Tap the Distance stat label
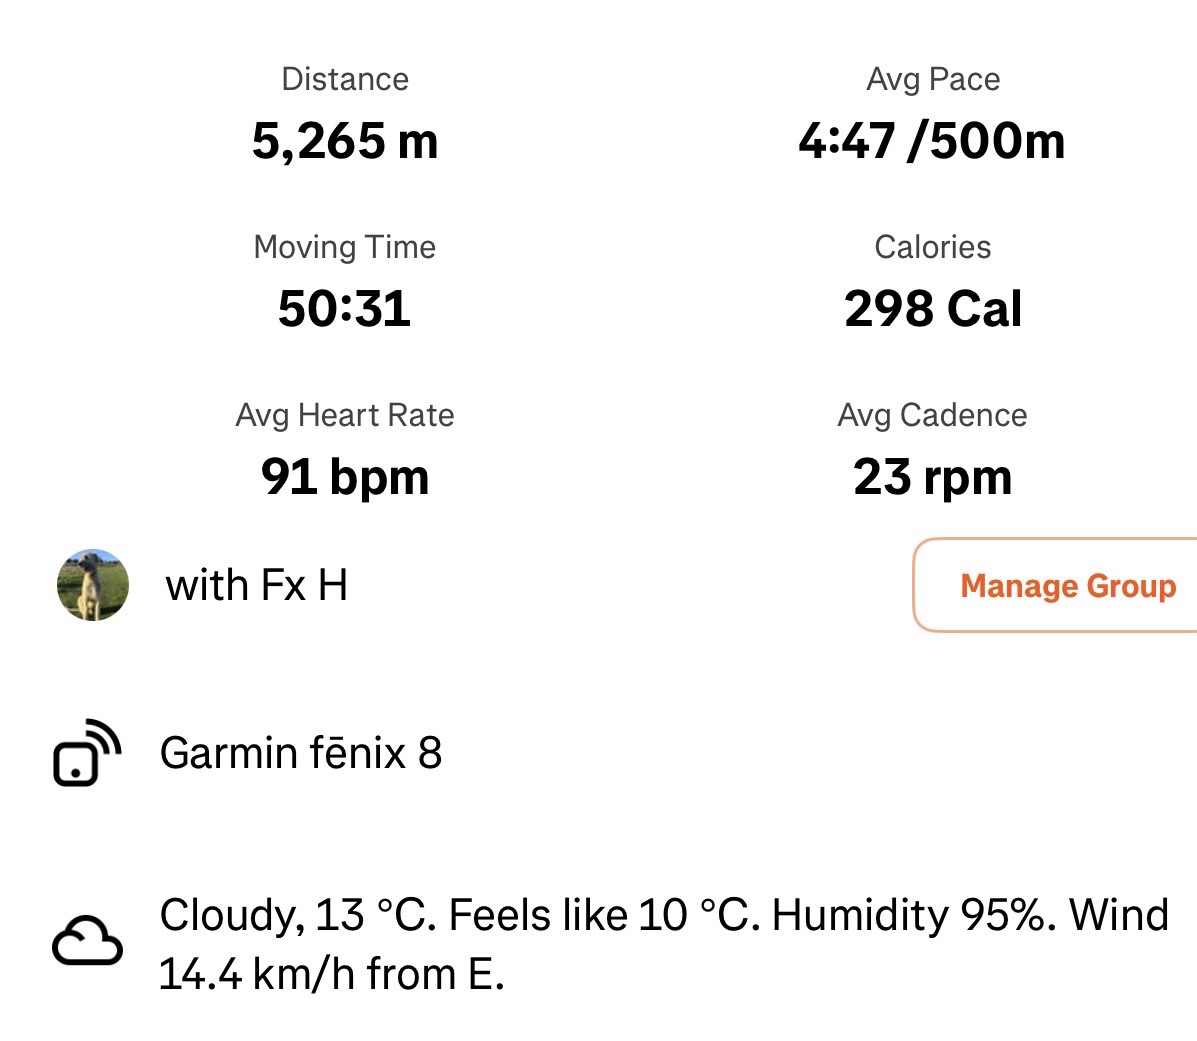1197x1041 pixels. [345, 79]
